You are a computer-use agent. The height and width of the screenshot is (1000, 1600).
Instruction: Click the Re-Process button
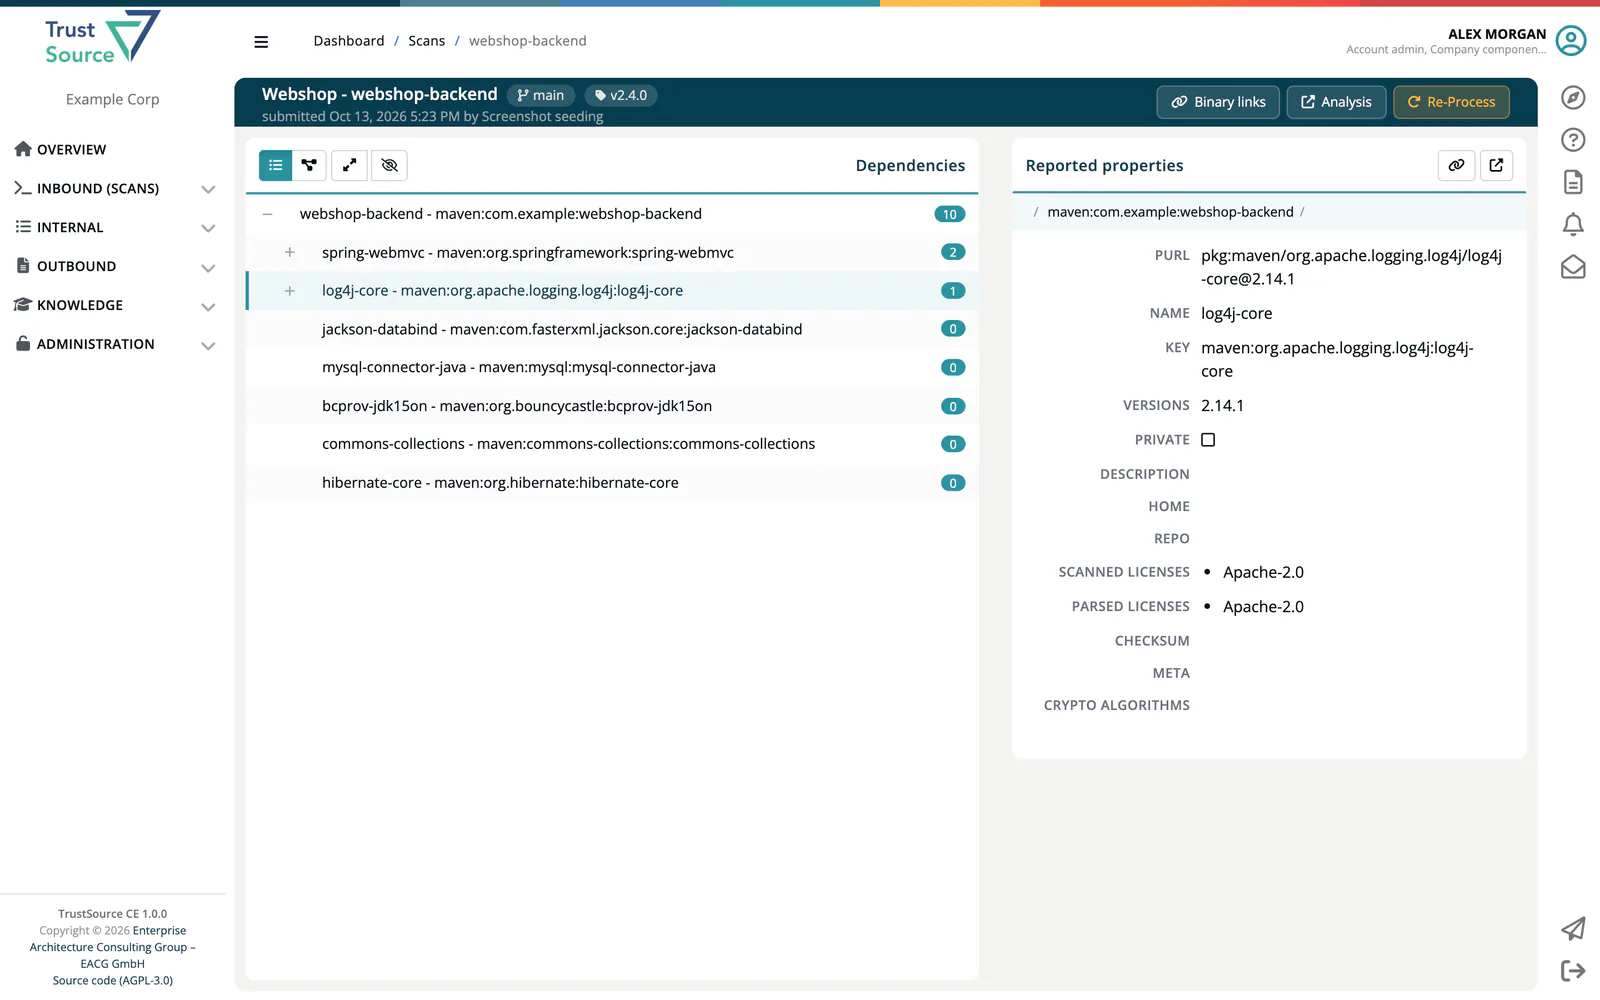pyautogui.click(x=1451, y=102)
